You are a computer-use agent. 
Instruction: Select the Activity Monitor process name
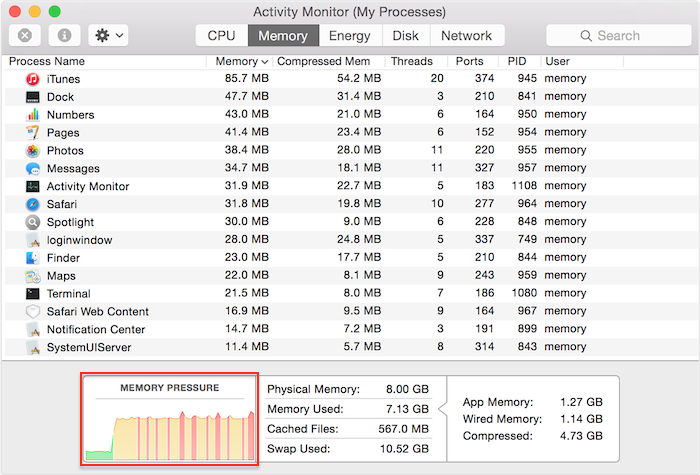[x=88, y=186]
